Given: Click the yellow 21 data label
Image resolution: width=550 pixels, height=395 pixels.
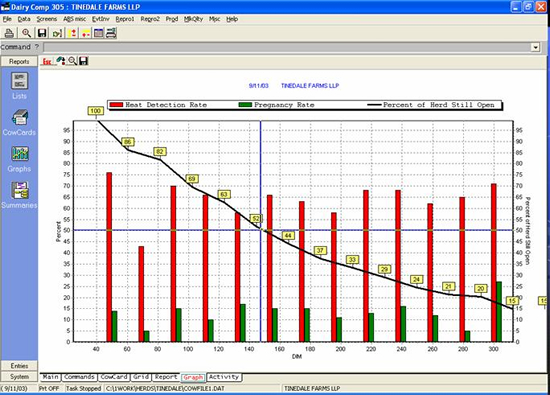Looking at the screenshot, I should [449, 287].
